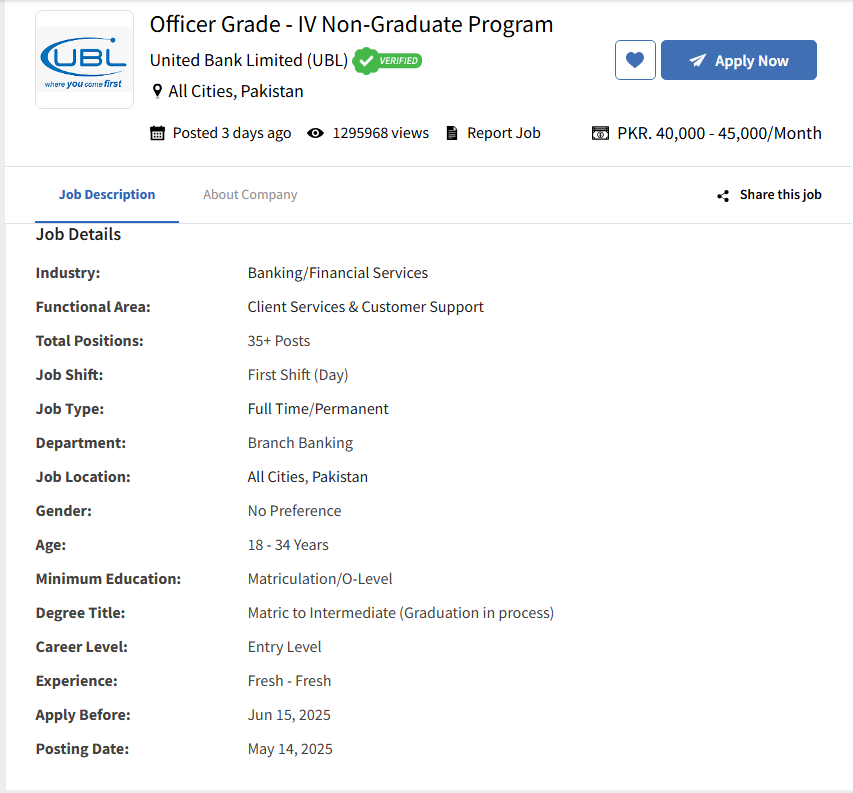Click the '1295968 views' count
The image size is (853, 793).
[x=381, y=133]
